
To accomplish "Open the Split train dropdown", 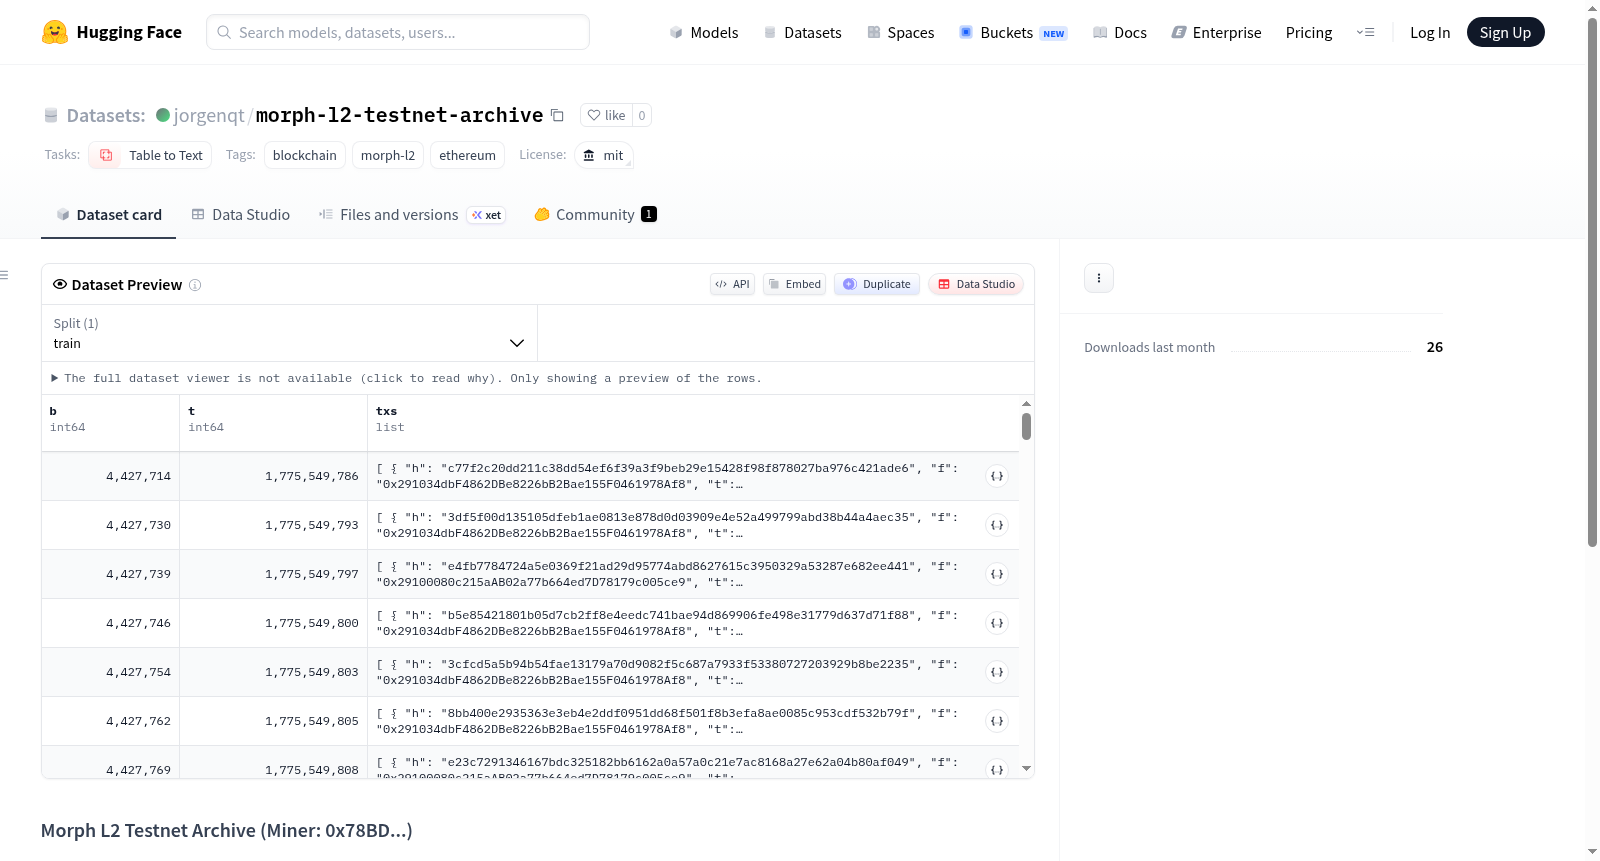I will (289, 333).
